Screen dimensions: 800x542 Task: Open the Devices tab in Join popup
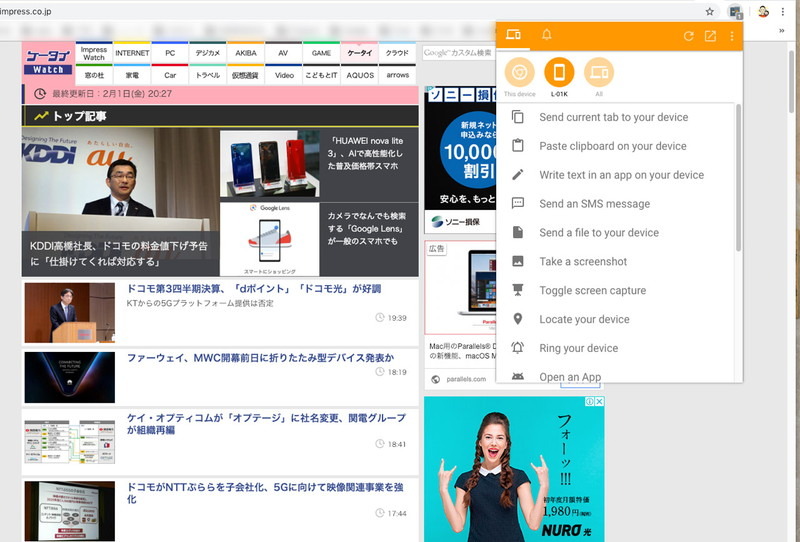[513, 35]
